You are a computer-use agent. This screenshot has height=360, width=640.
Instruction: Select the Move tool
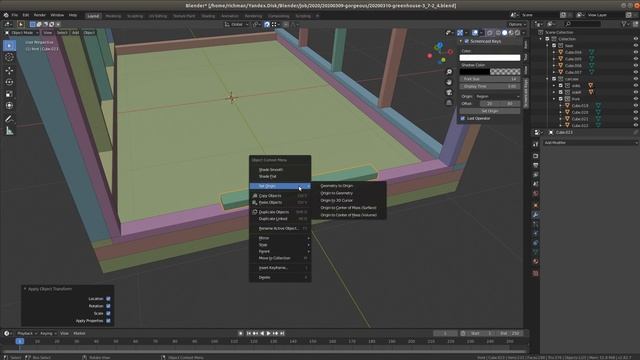tap(9, 70)
